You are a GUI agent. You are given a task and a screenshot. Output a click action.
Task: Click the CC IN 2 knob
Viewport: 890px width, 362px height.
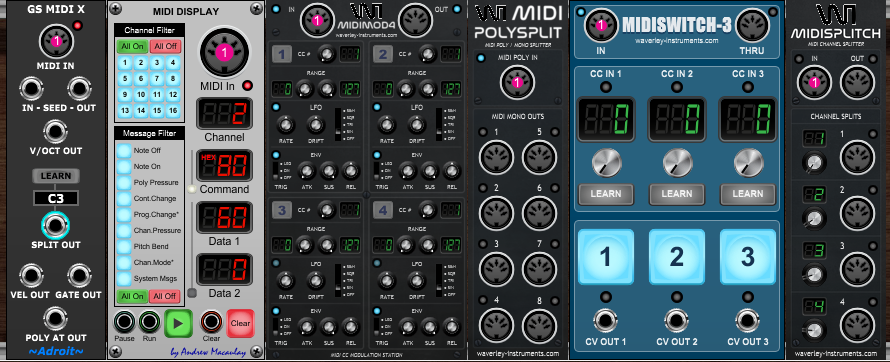pyautogui.click(x=677, y=163)
